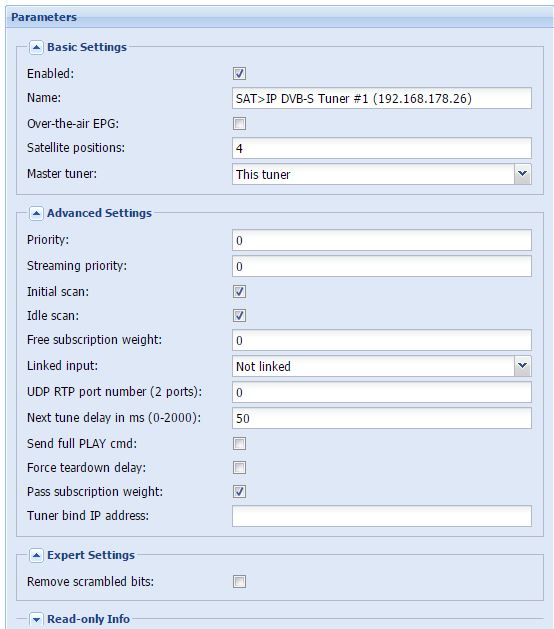Toggle the Idle scan checkbox

[x=239, y=316]
